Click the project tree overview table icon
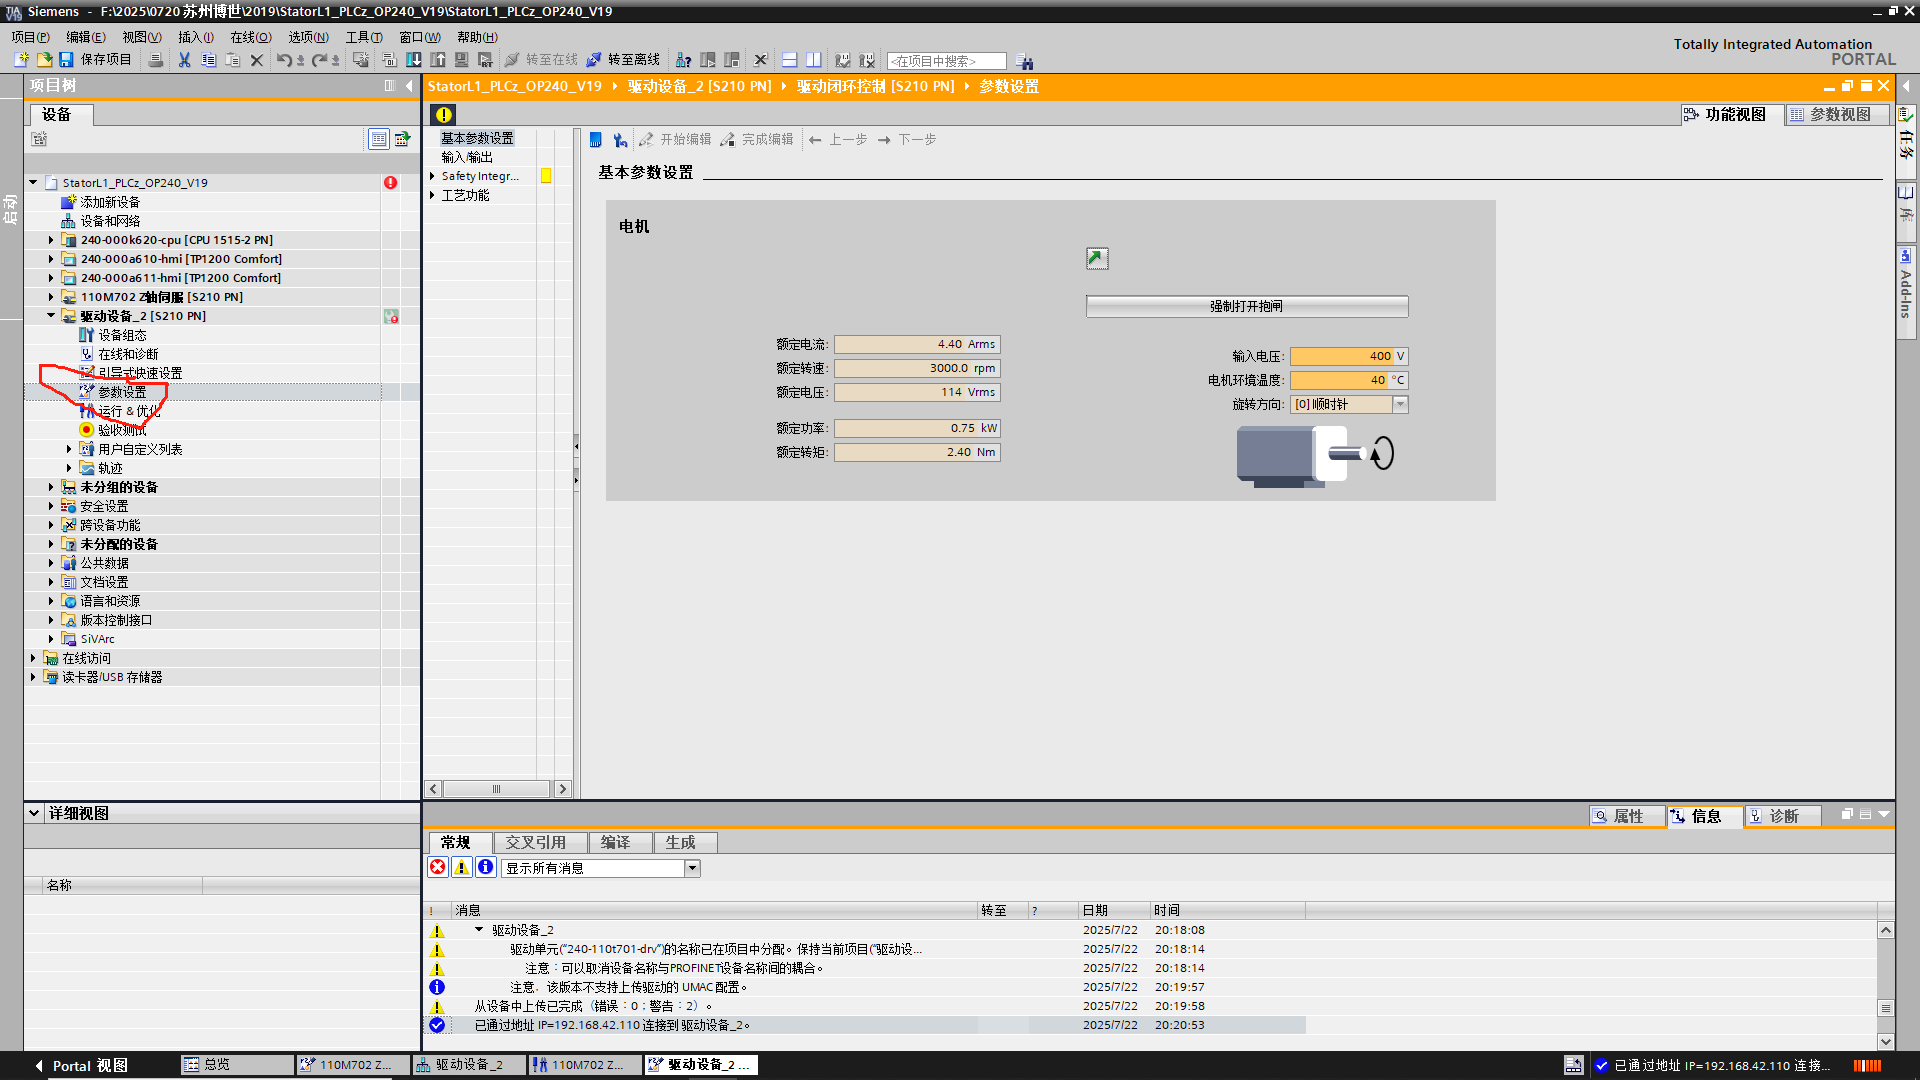 (x=378, y=139)
